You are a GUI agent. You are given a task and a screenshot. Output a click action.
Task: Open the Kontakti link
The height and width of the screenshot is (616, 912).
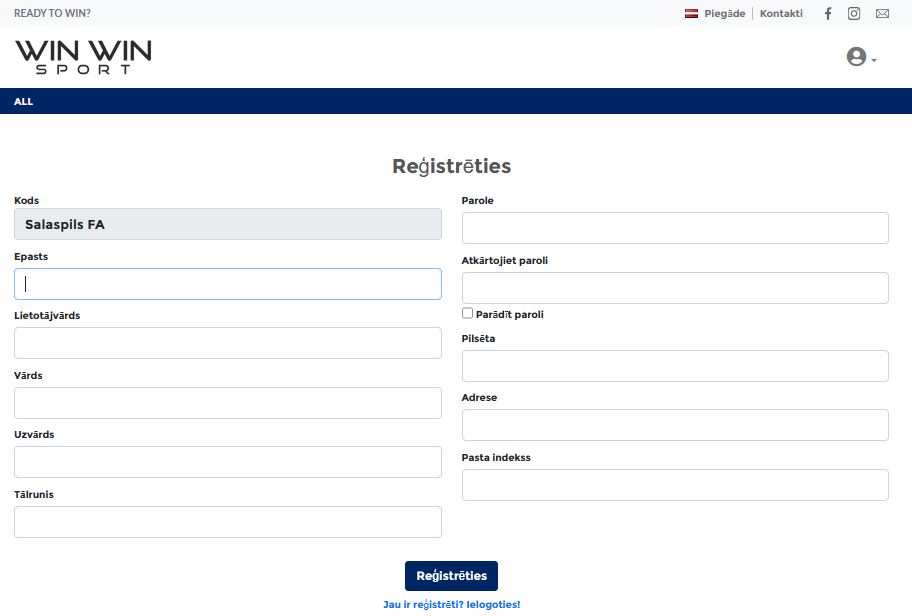pyautogui.click(x=781, y=13)
